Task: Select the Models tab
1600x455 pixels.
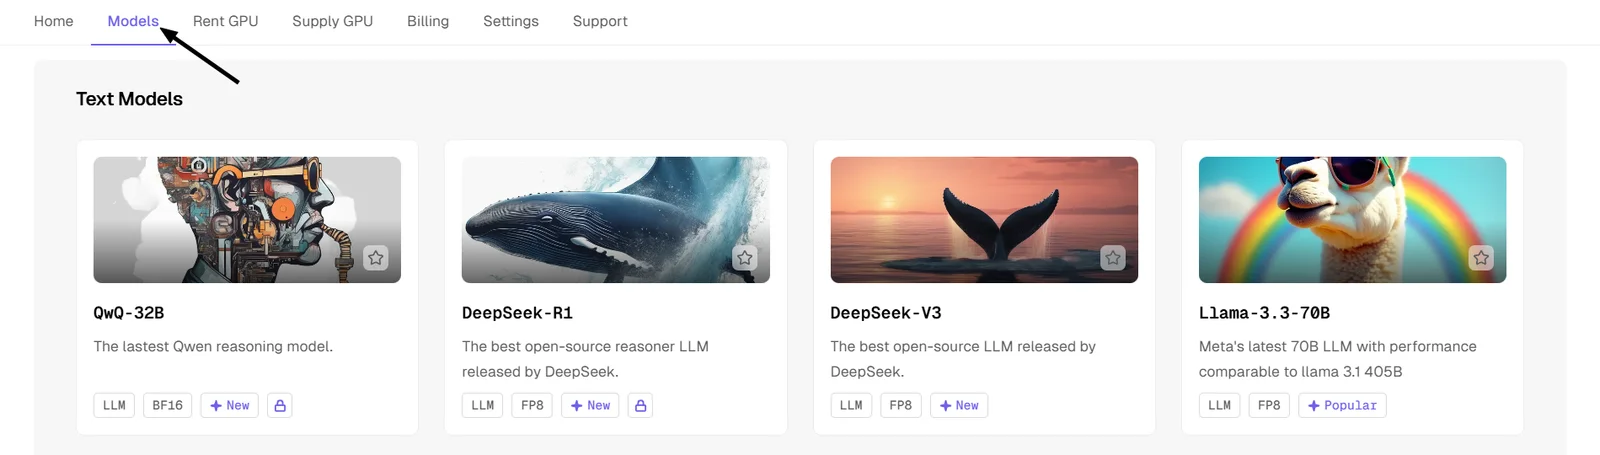Action: click(x=133, y=21)
